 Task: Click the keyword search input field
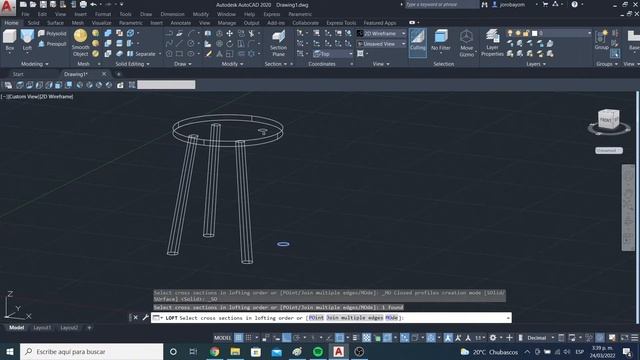click(442, 4)
